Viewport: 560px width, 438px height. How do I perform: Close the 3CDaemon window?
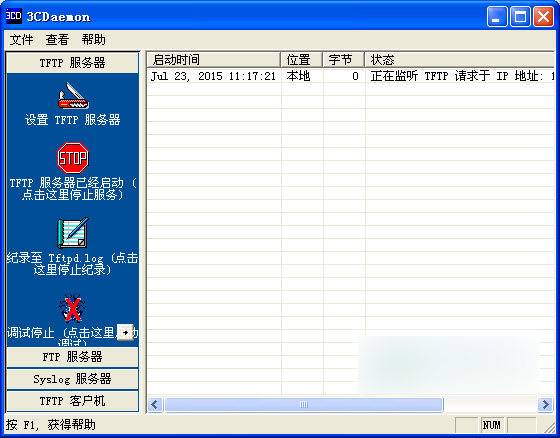click(x=544, y=16)
